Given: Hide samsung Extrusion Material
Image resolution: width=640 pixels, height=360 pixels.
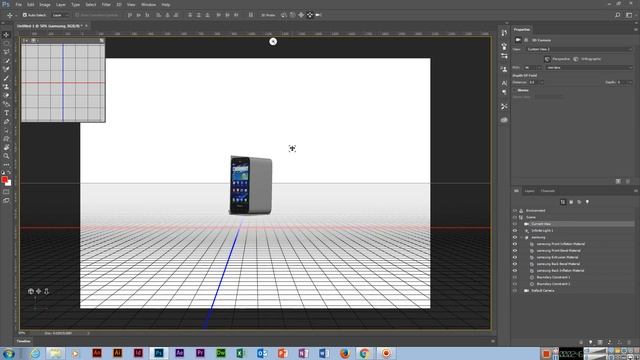Looking at the screenshot, I should (514, 257).
